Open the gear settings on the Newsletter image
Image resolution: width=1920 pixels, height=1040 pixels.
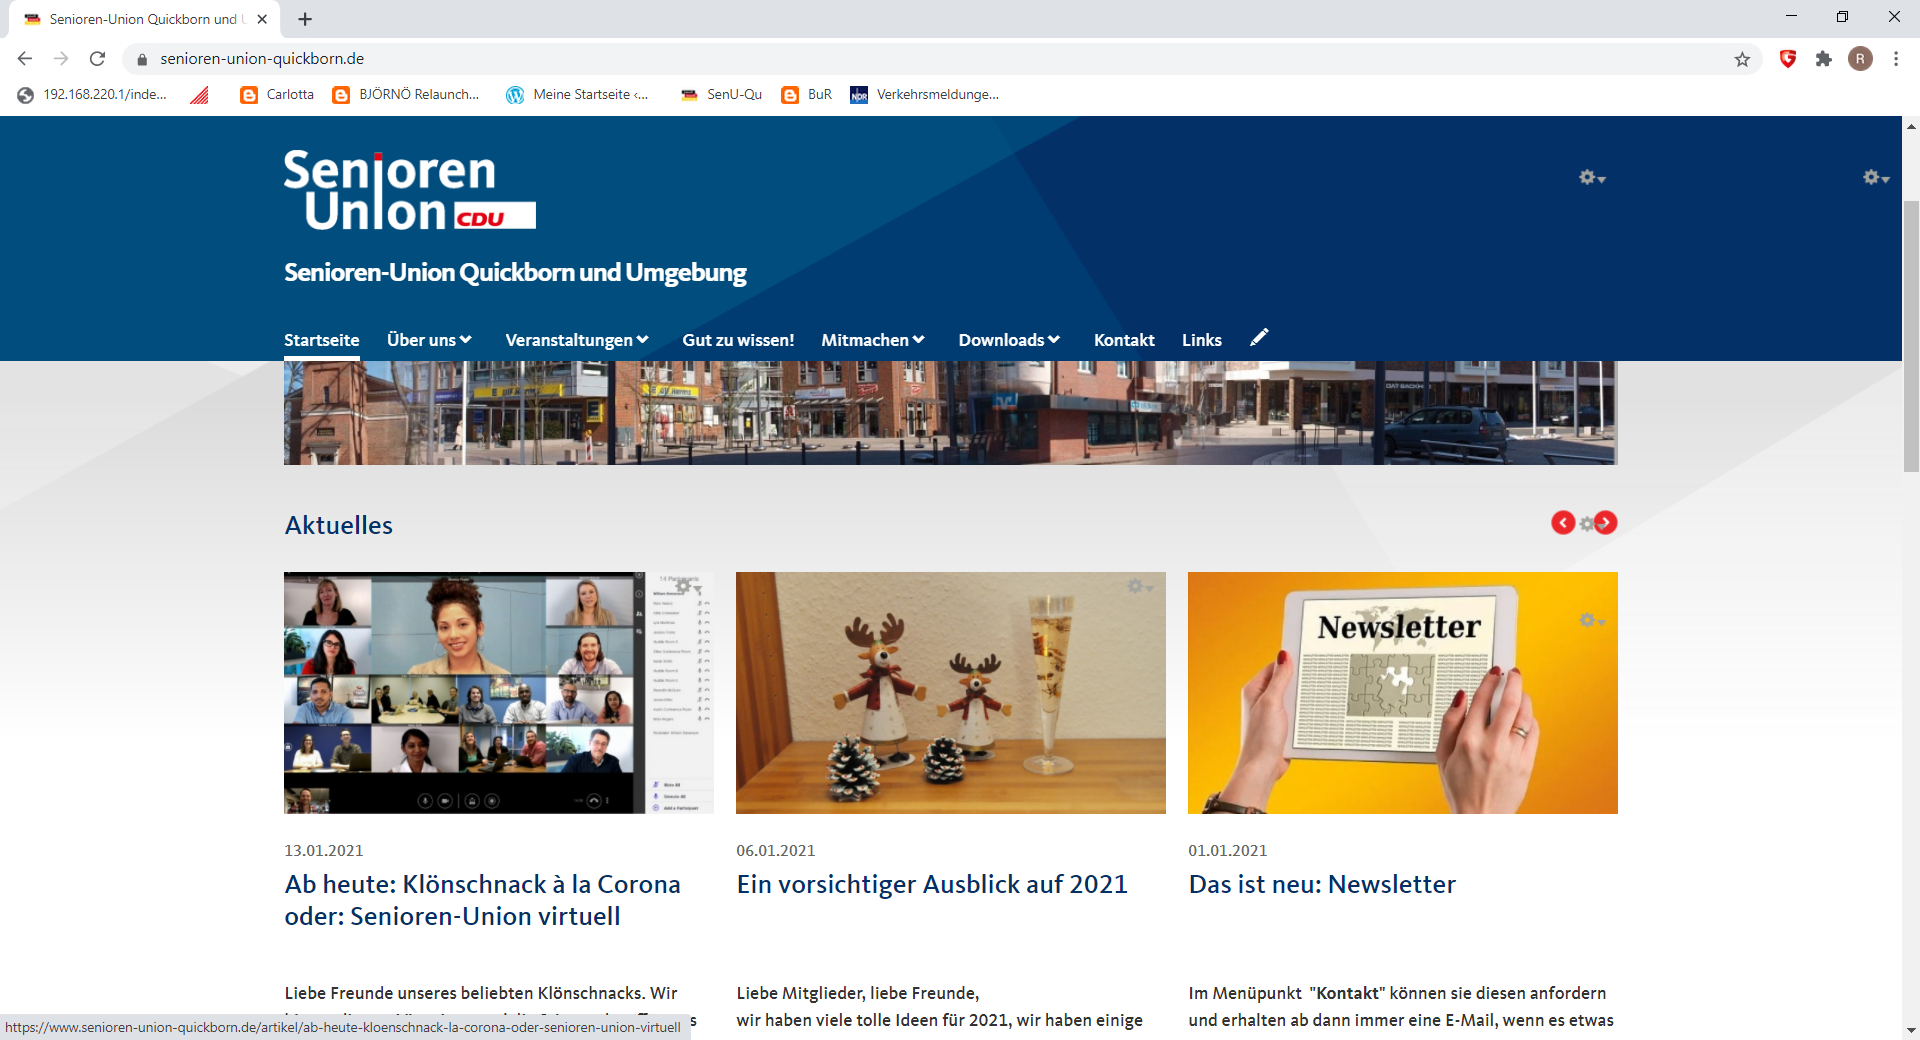[1591, 621]
